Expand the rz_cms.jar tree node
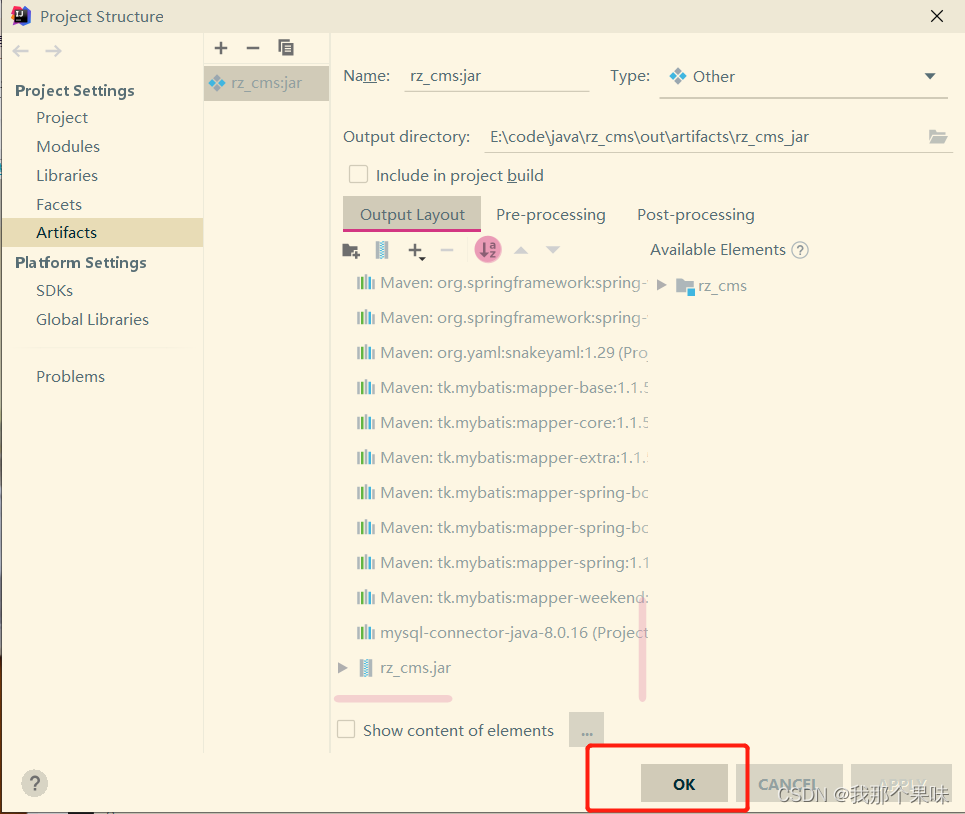965x814 pixels. (343, 668)
